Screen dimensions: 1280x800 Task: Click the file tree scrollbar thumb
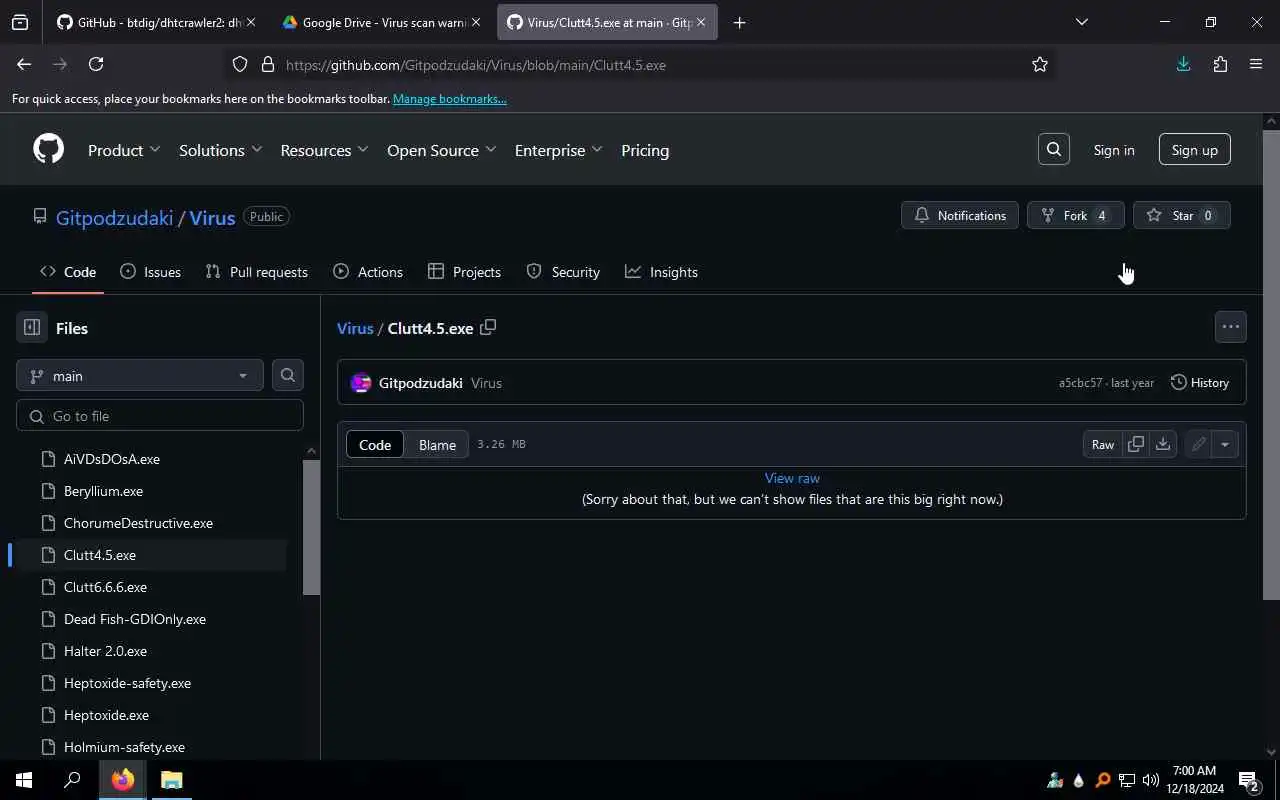pyautogui.click(x=311, y=528)
